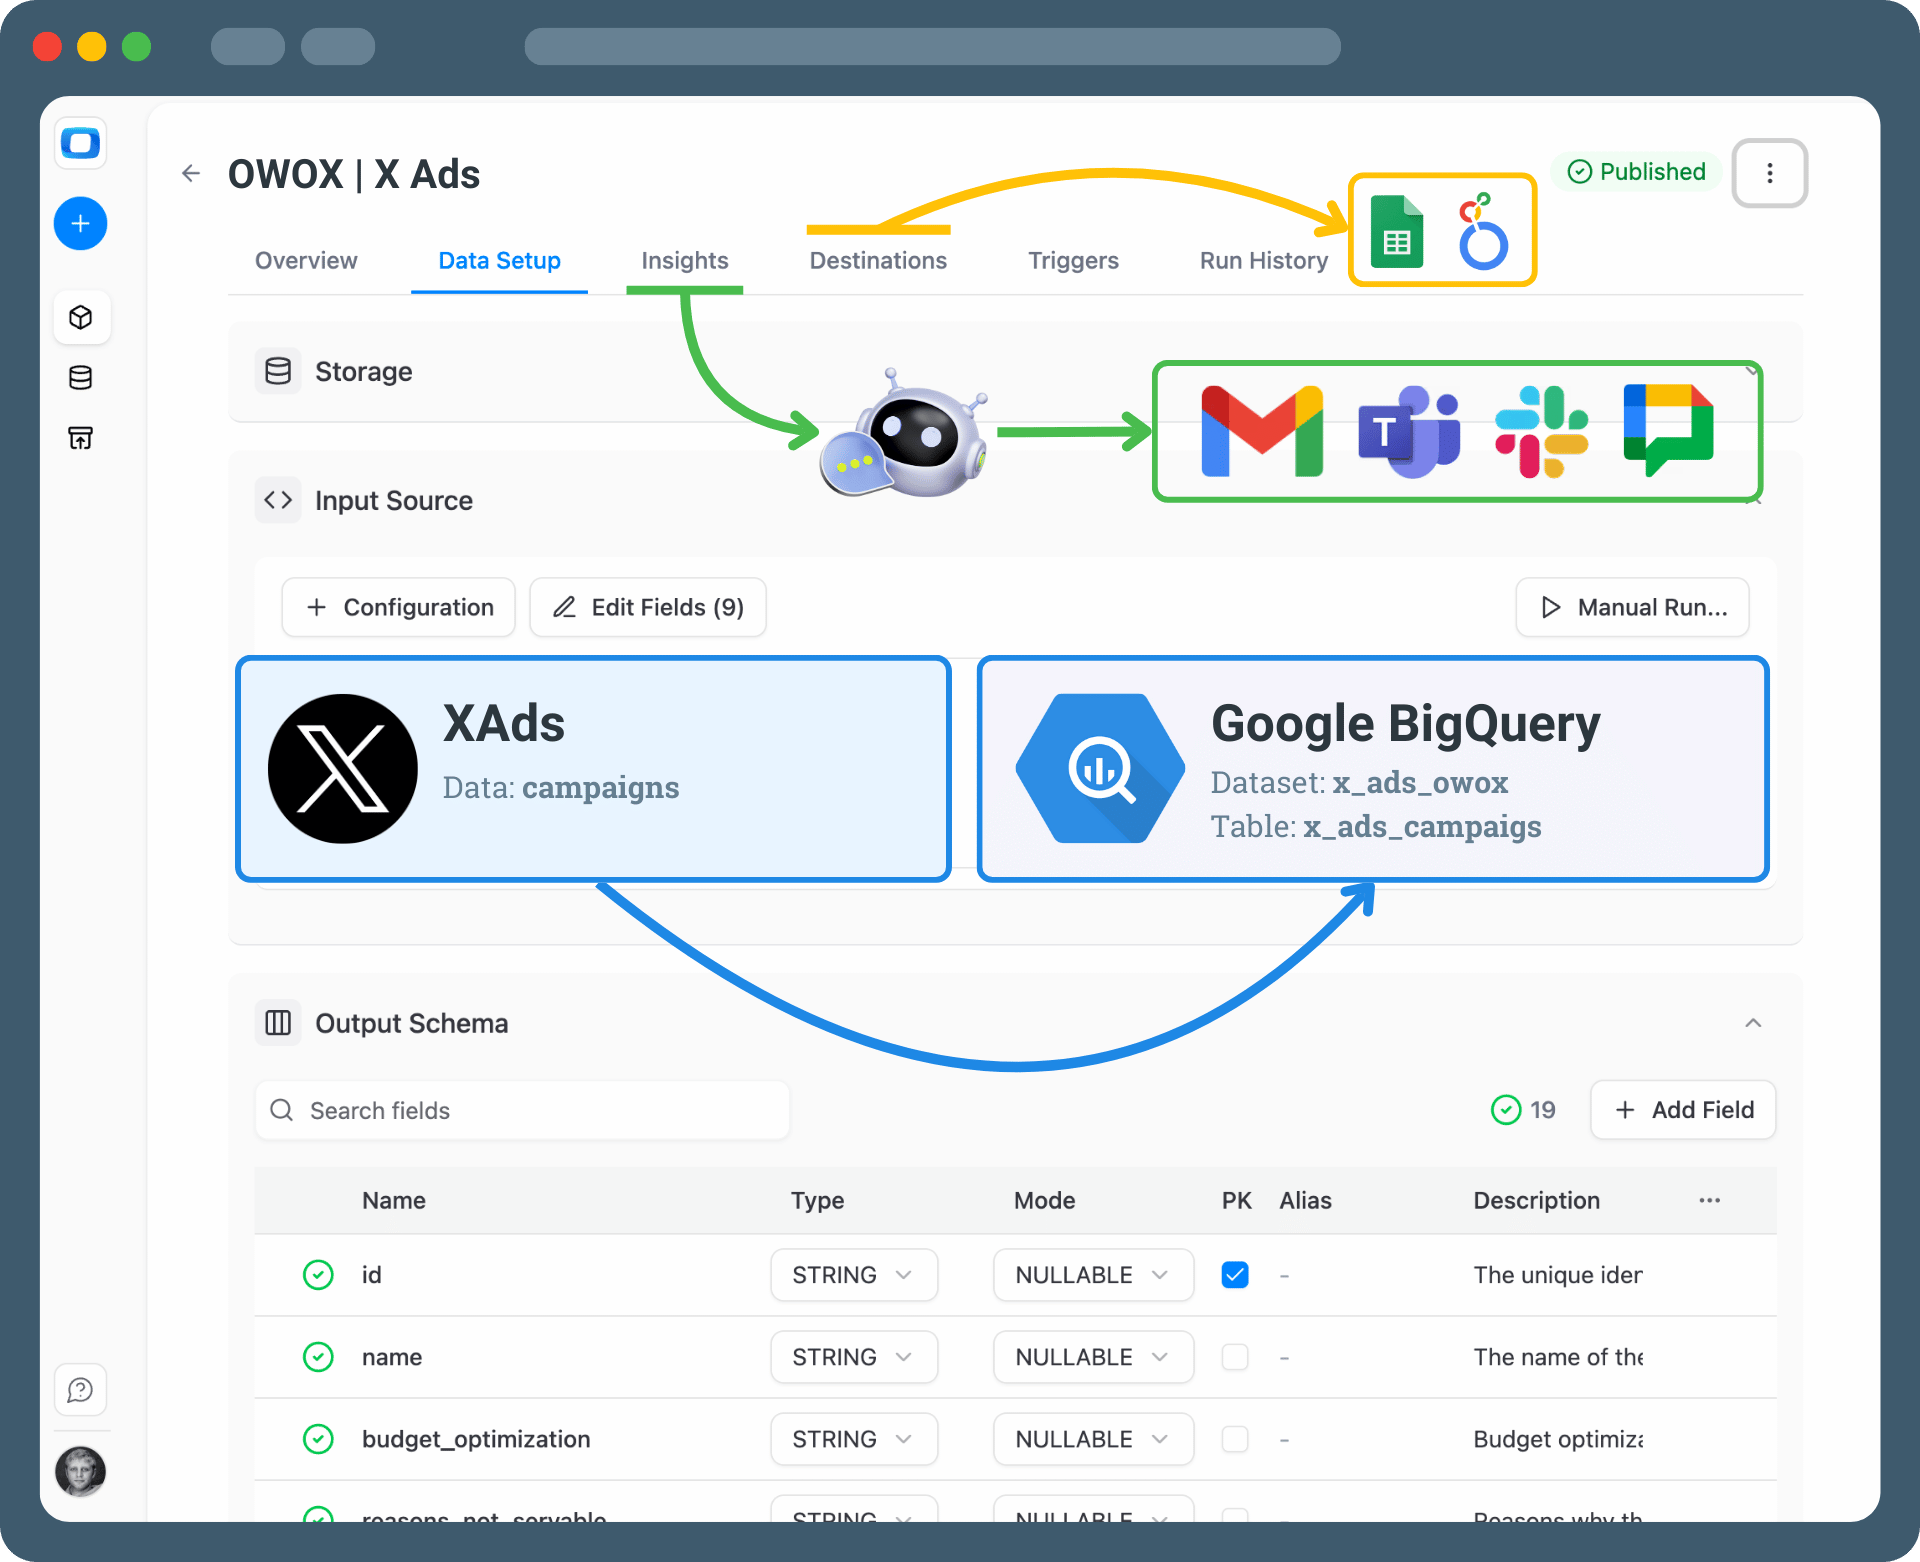
Task: Check the PK checkbox for name field
Action: pyautogui.click(x=1235, y=1357)
